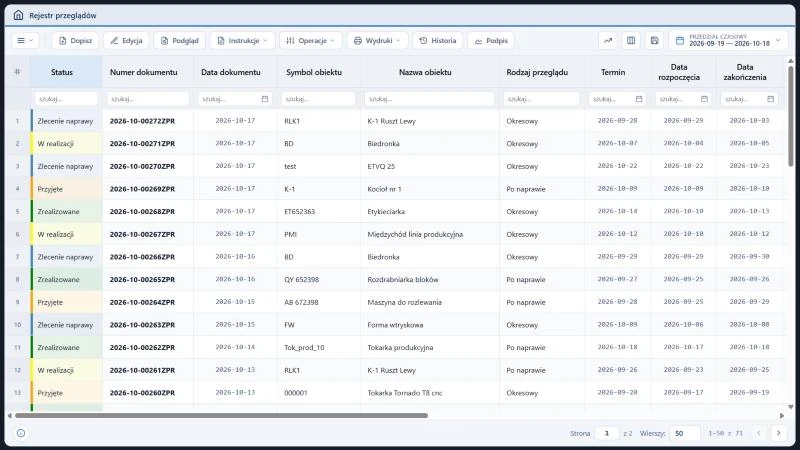Click the Edycja button
Screen dimensions: 800x450
[126, 40]
